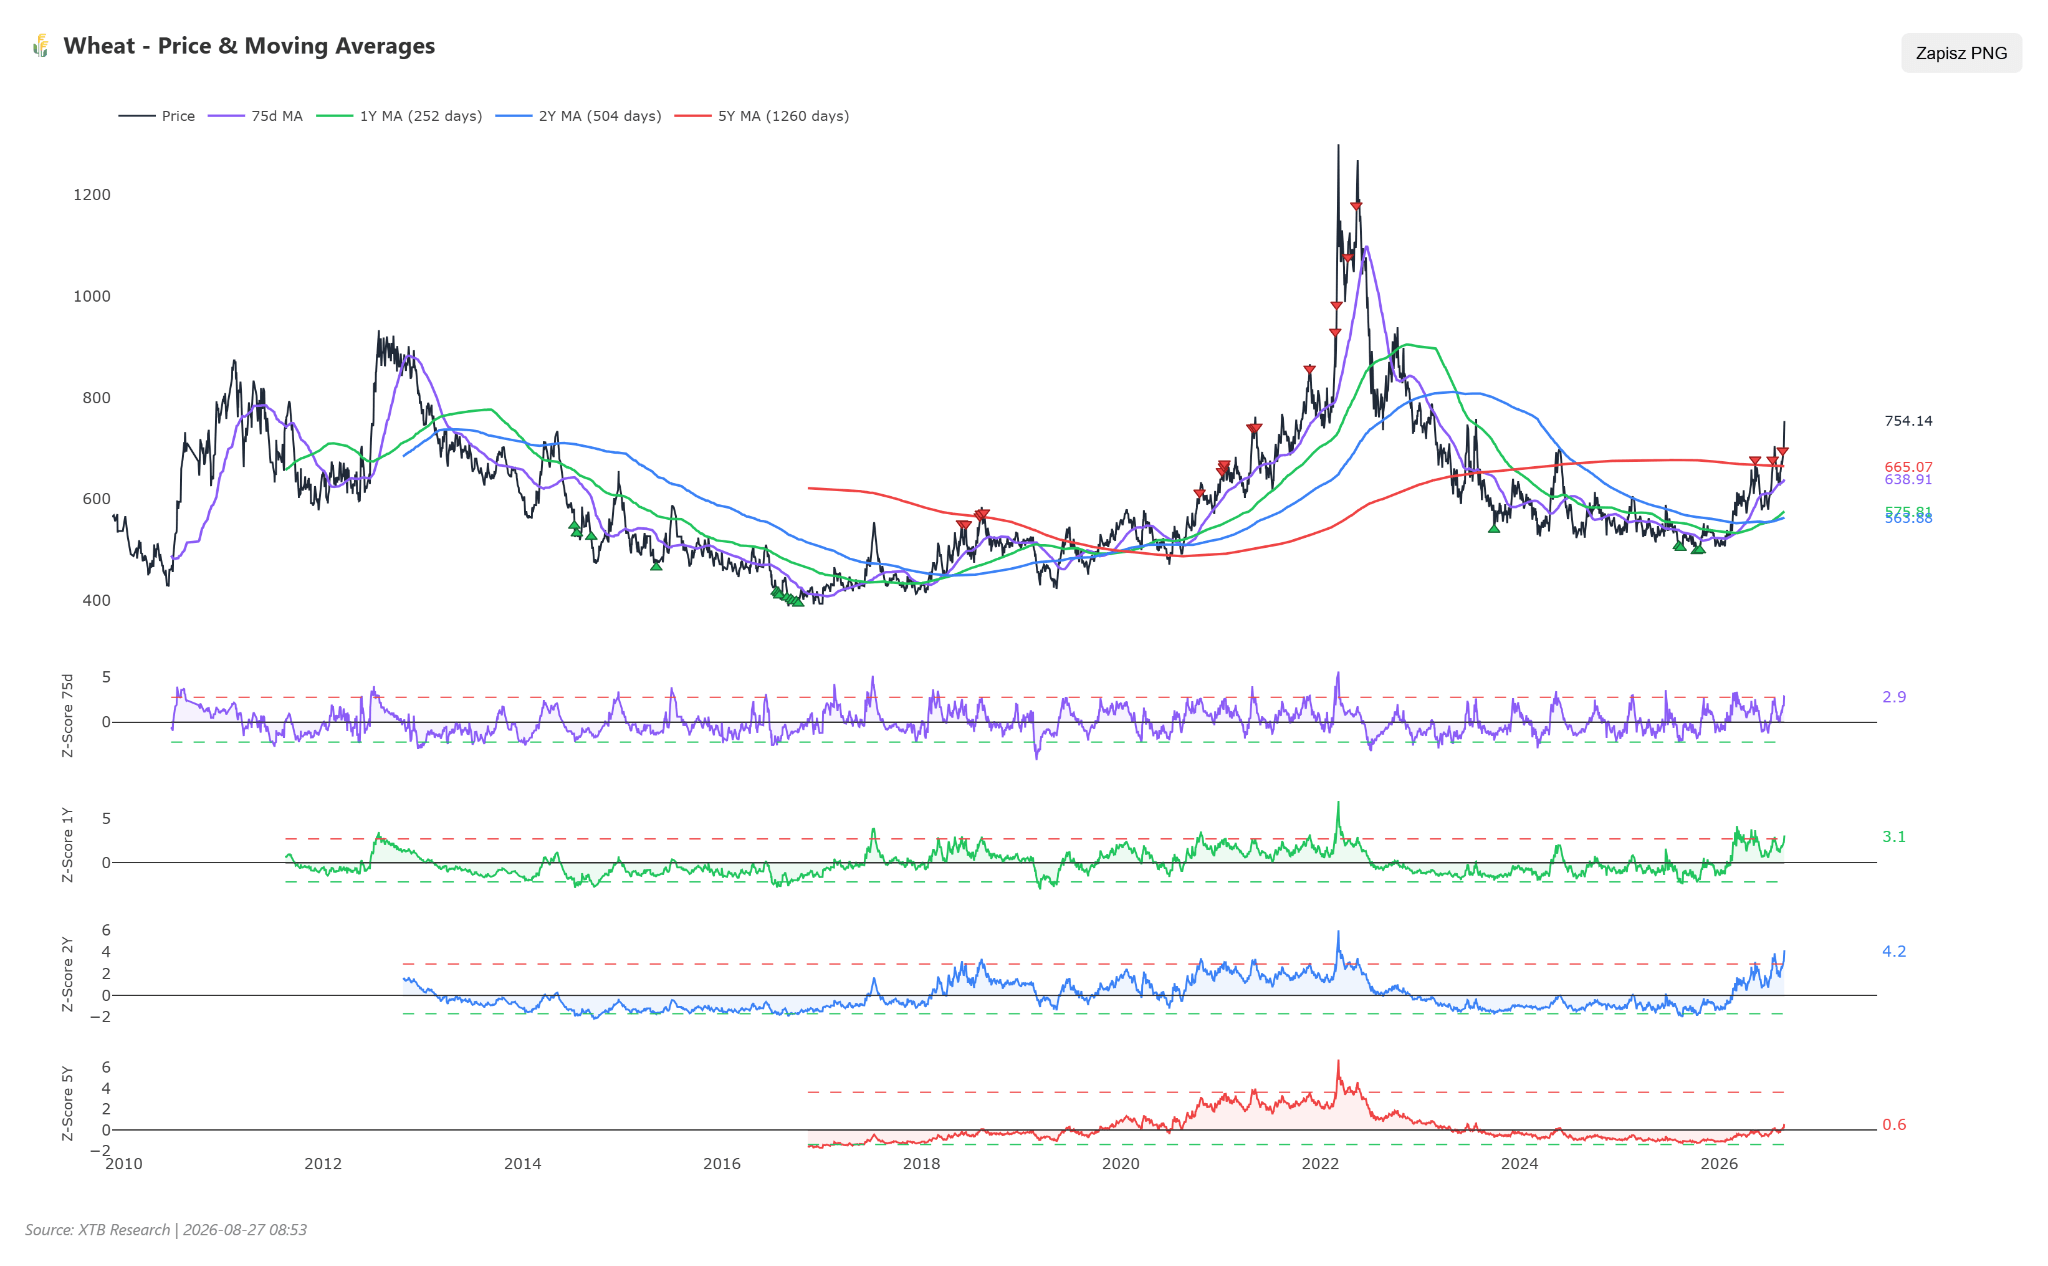
Task: Click the Z-Score 2Y value 4.2
Action: point(1894,951)
